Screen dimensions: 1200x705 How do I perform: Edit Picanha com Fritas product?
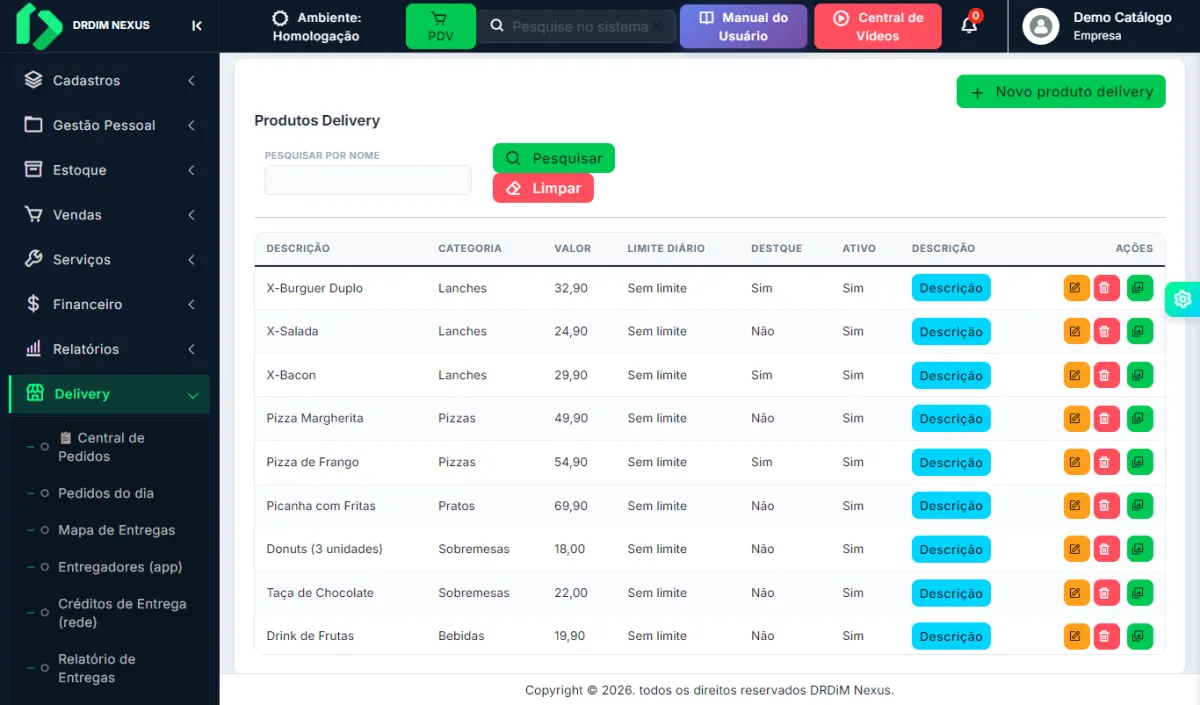1076,506
